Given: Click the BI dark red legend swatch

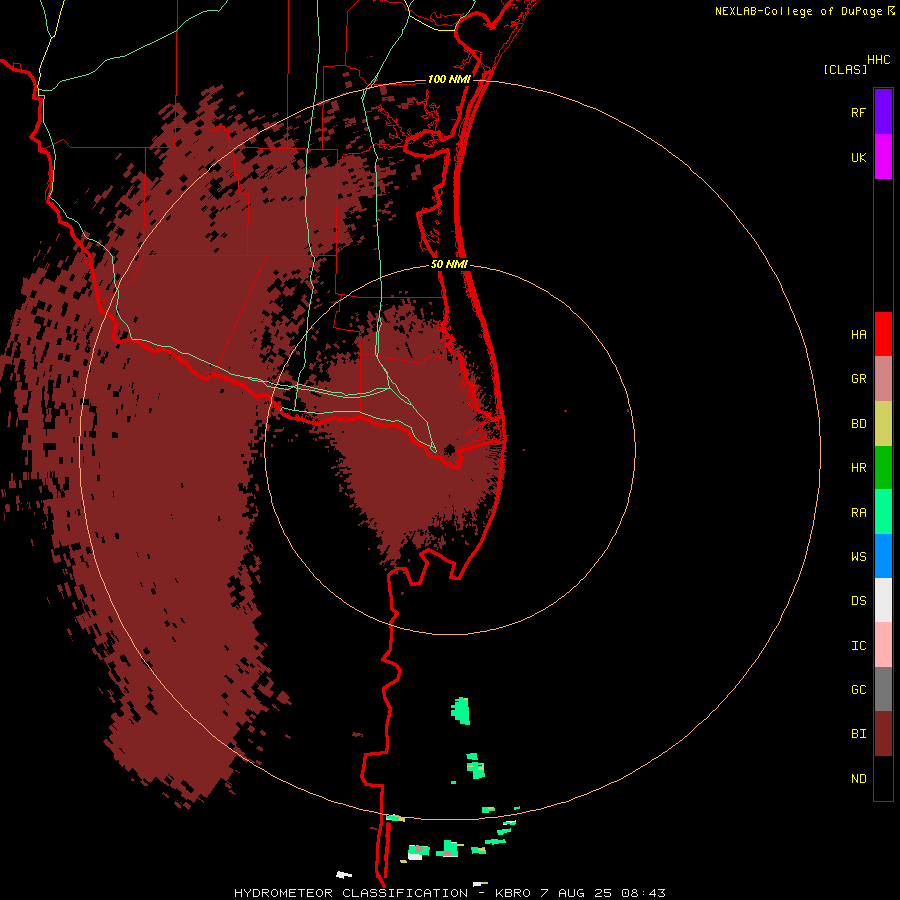Looking at the screenshot, I should 883,734.
